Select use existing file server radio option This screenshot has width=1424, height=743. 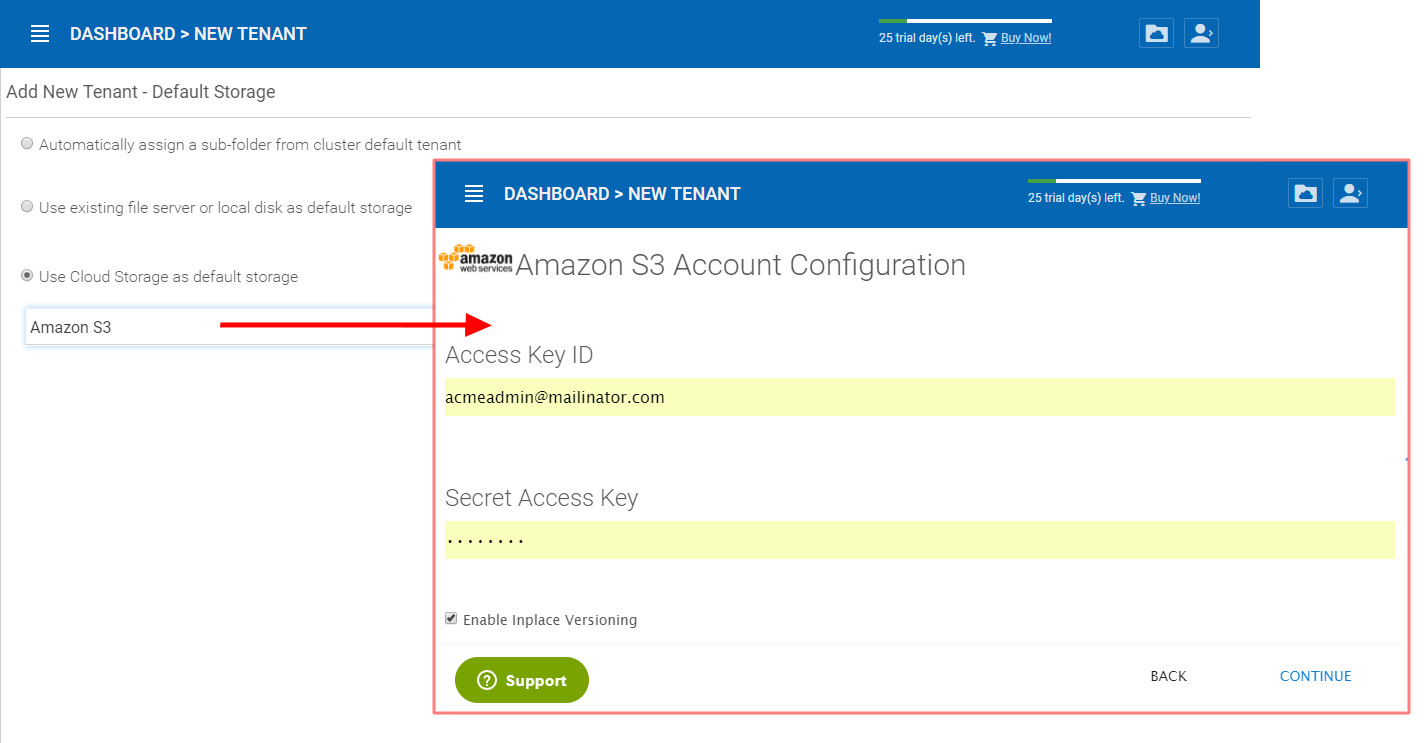pyautogui.click(x=27, y=207)
